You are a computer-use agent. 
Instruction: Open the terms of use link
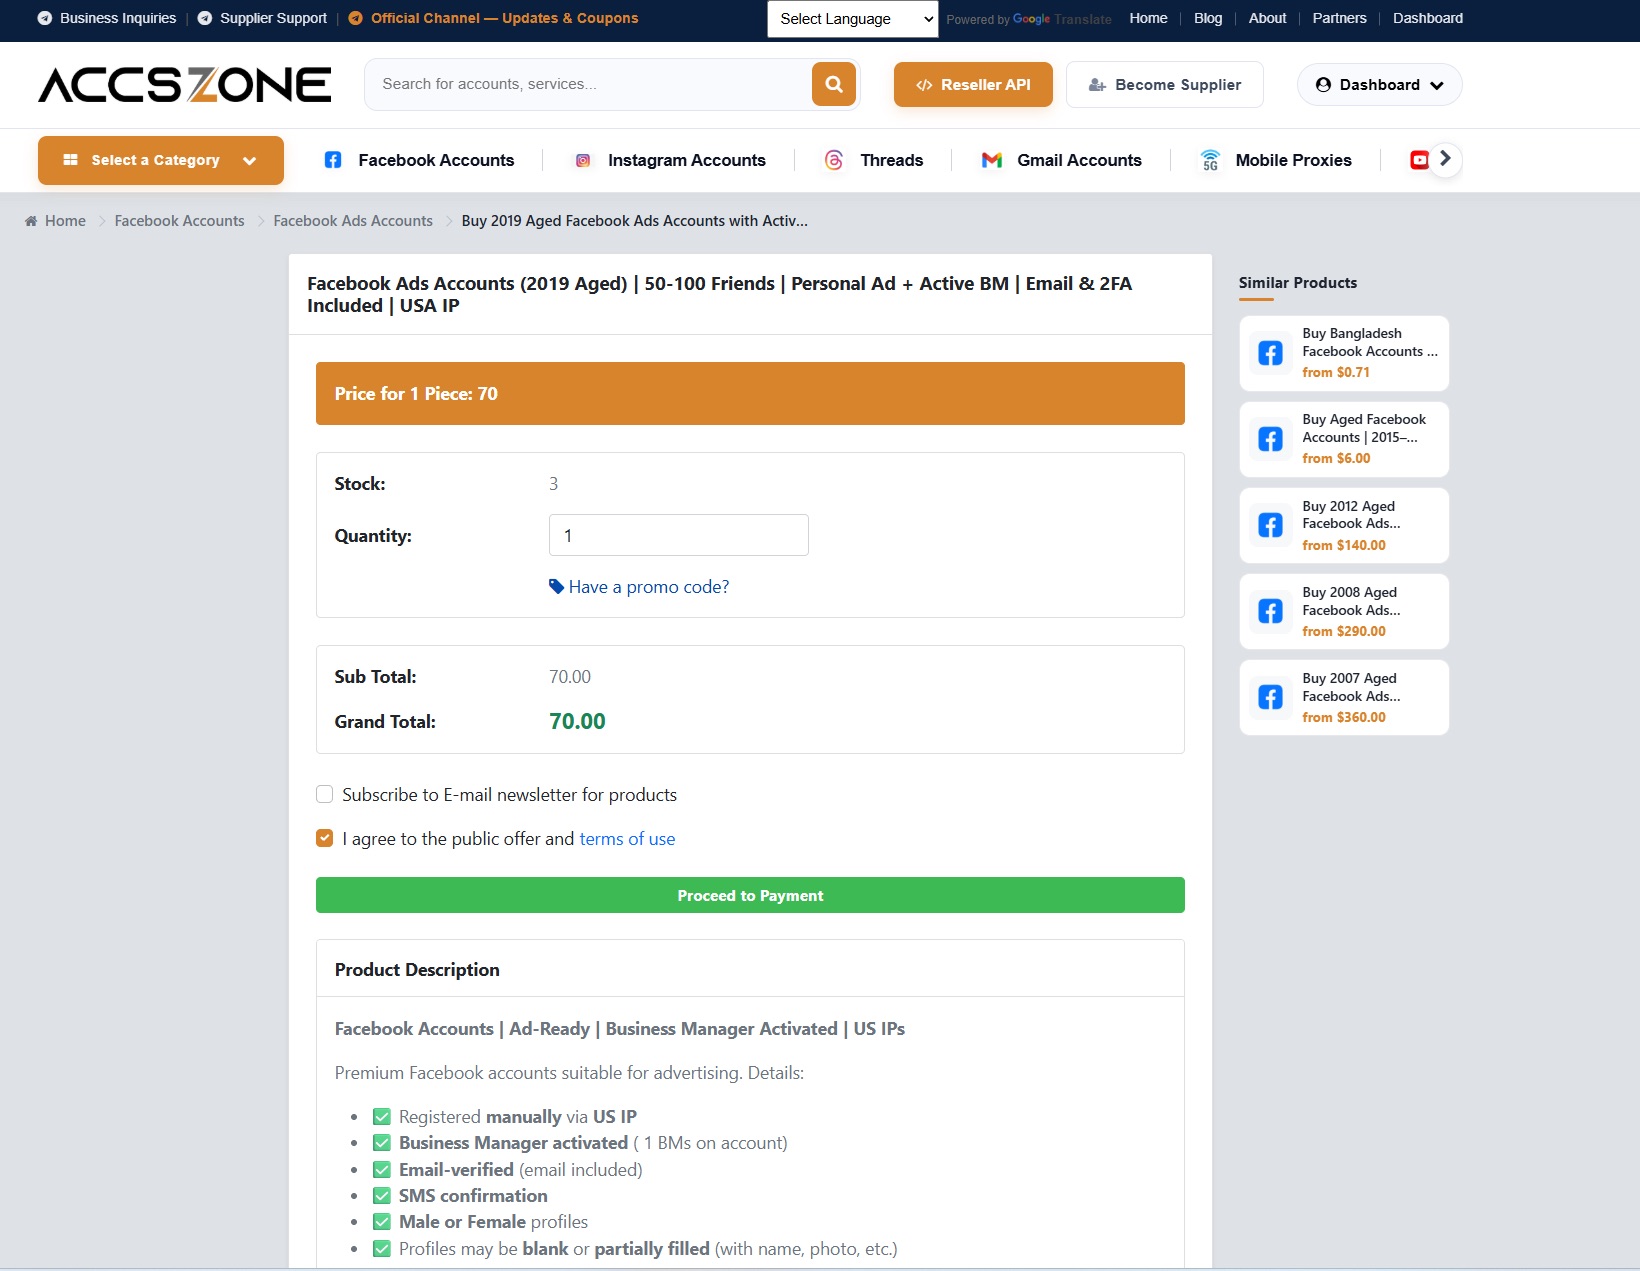point(627,839)
